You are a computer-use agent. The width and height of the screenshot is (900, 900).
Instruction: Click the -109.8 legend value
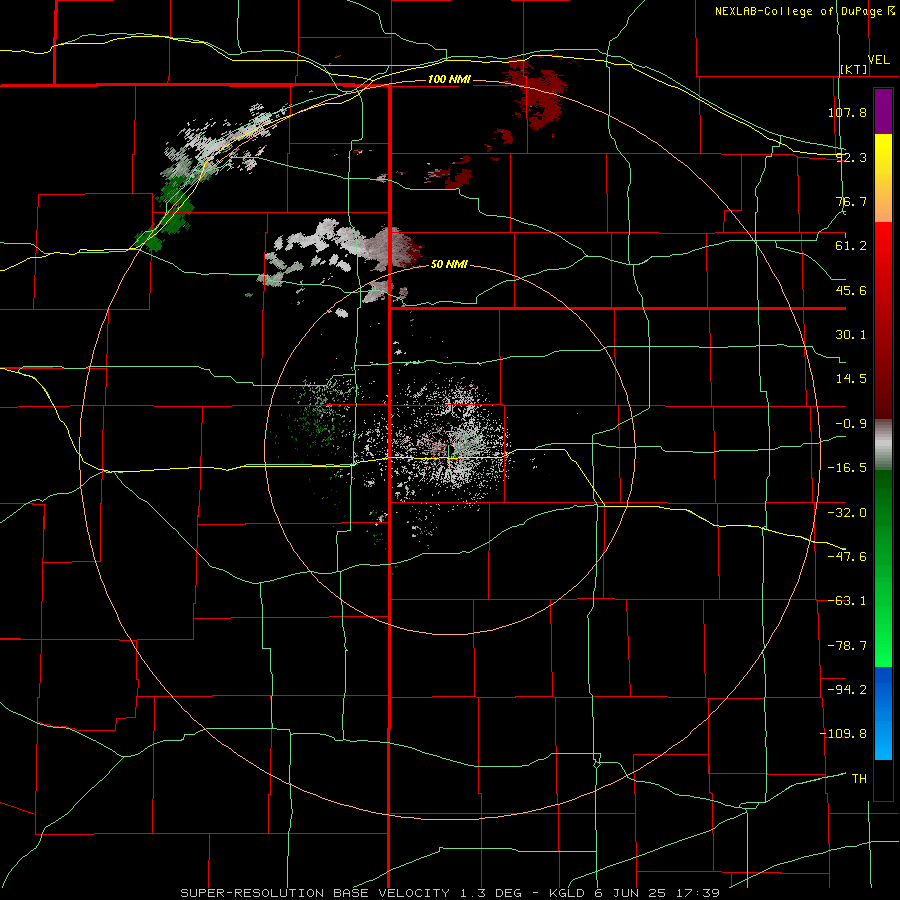click(x=843, y=734)
